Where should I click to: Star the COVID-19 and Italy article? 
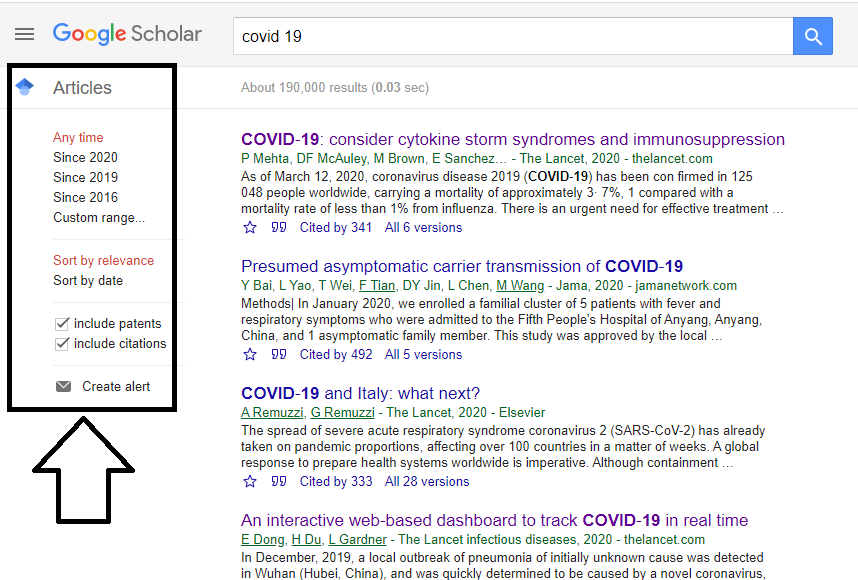pos(250,482)
